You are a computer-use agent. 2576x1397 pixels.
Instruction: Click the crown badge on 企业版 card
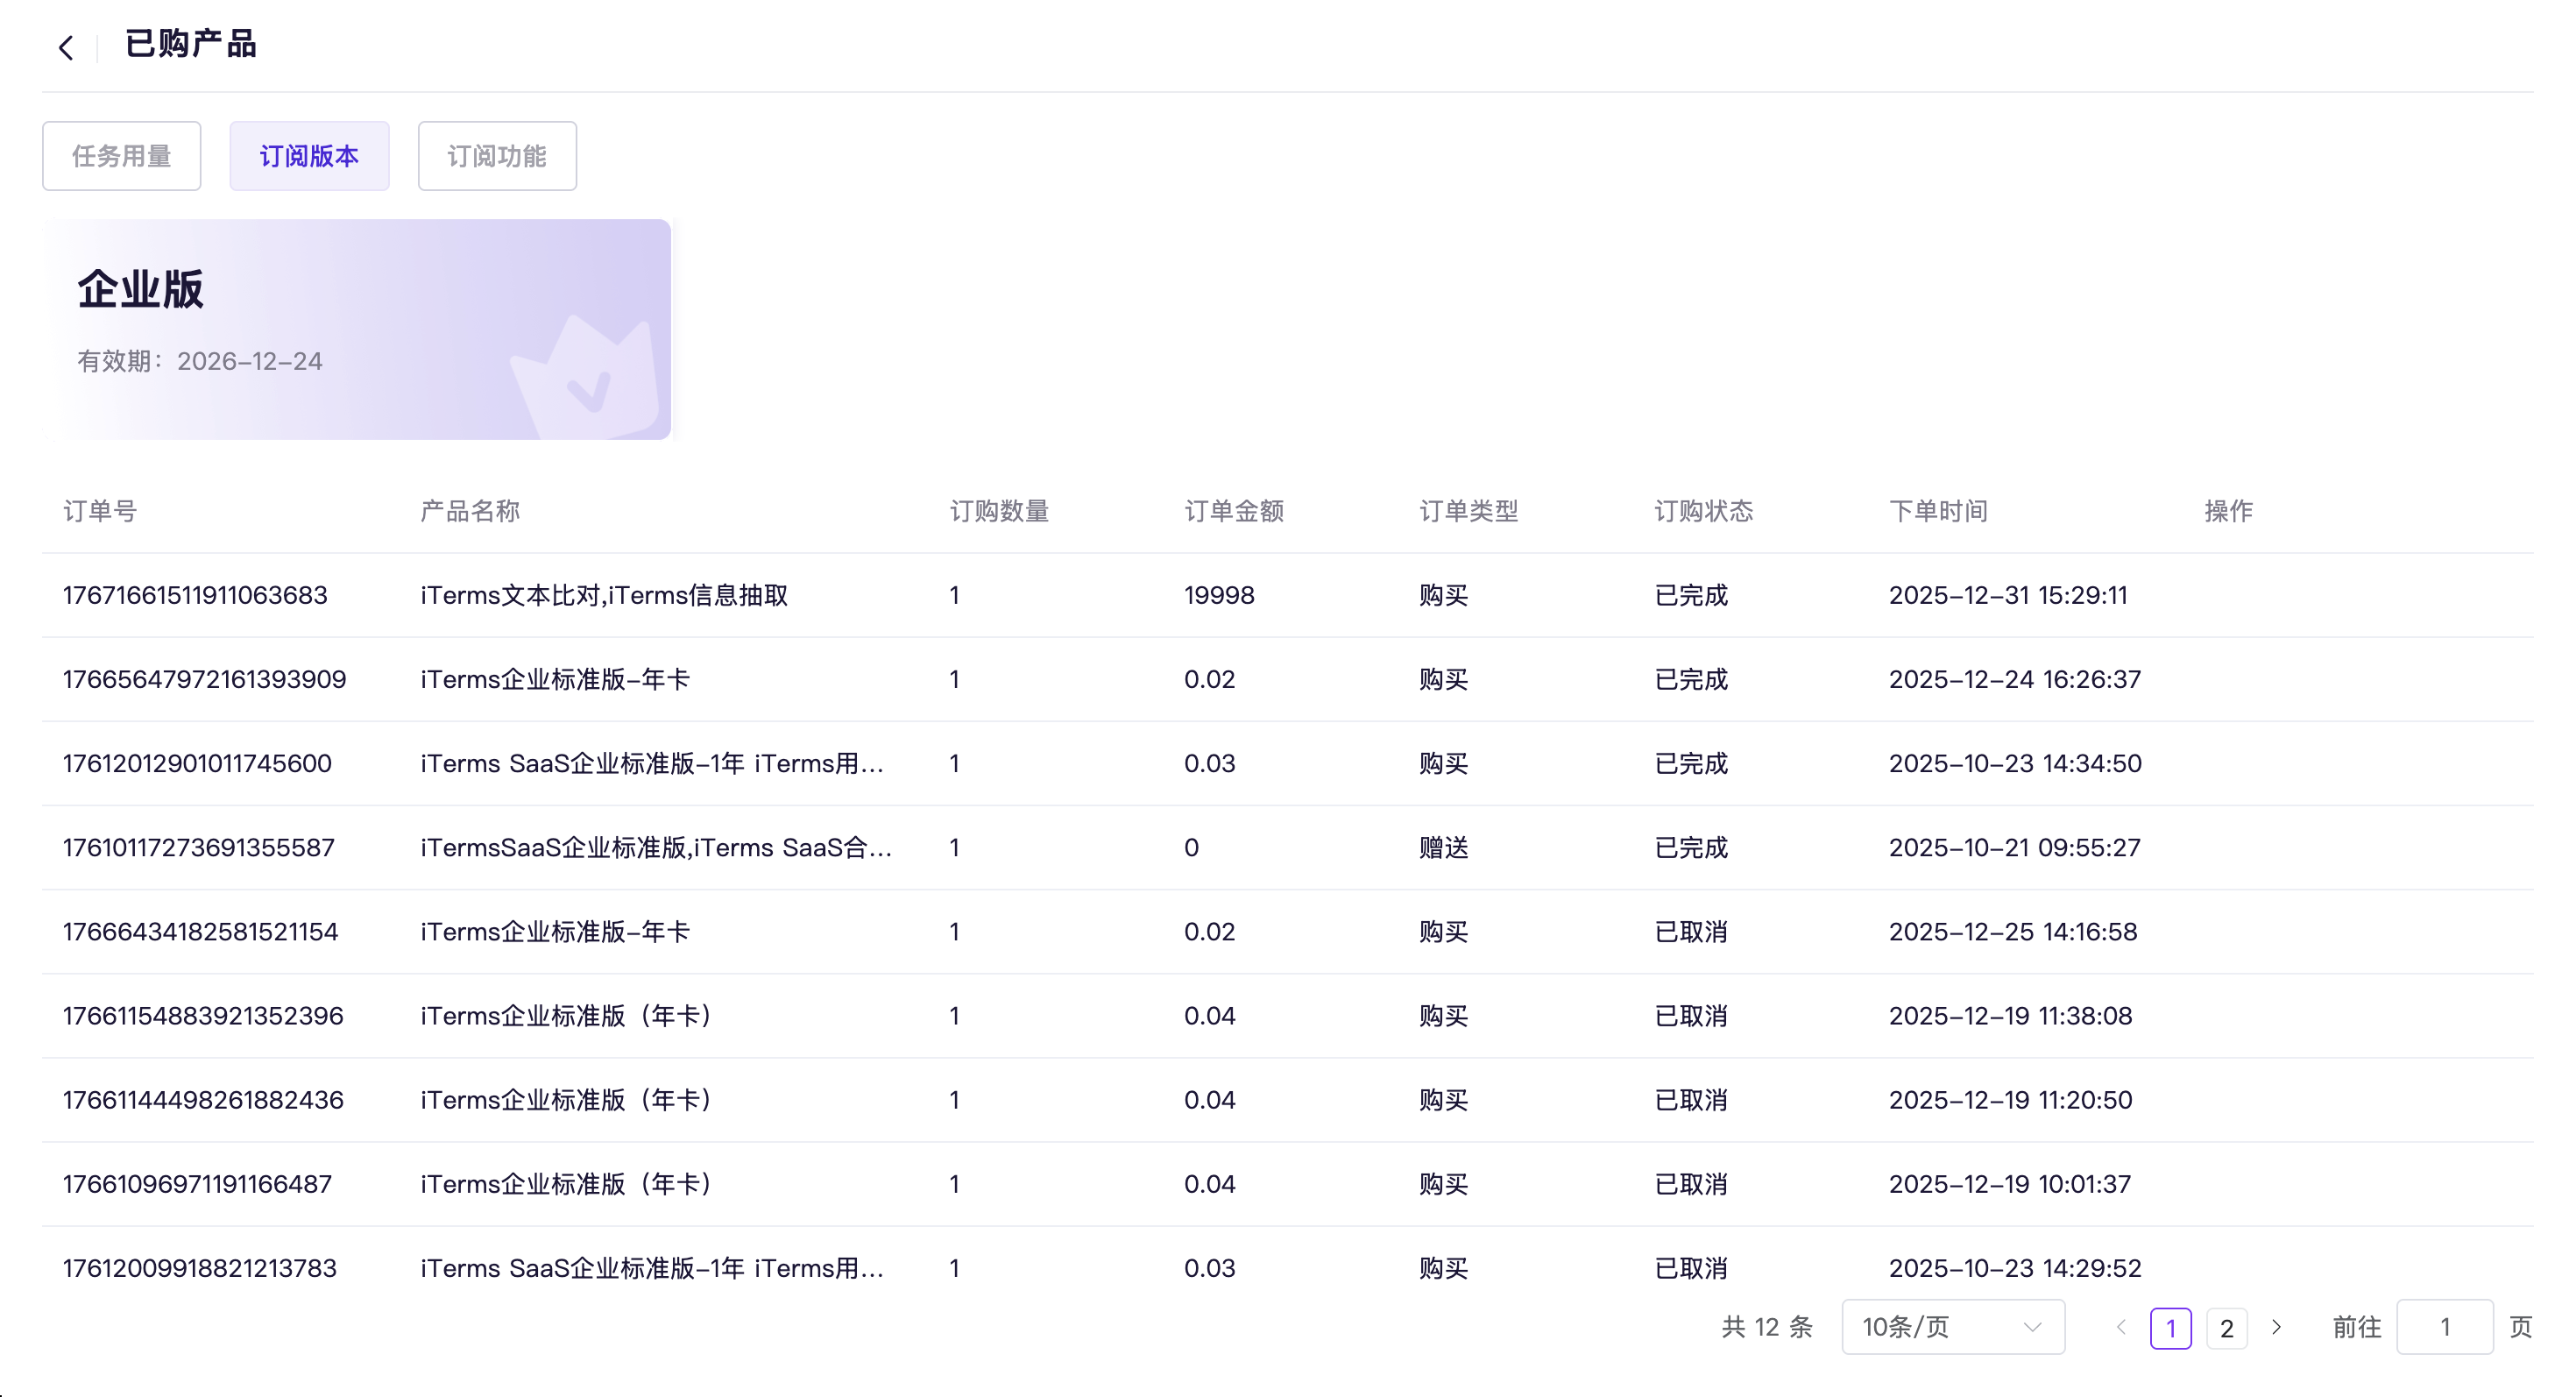pos(588,381)
